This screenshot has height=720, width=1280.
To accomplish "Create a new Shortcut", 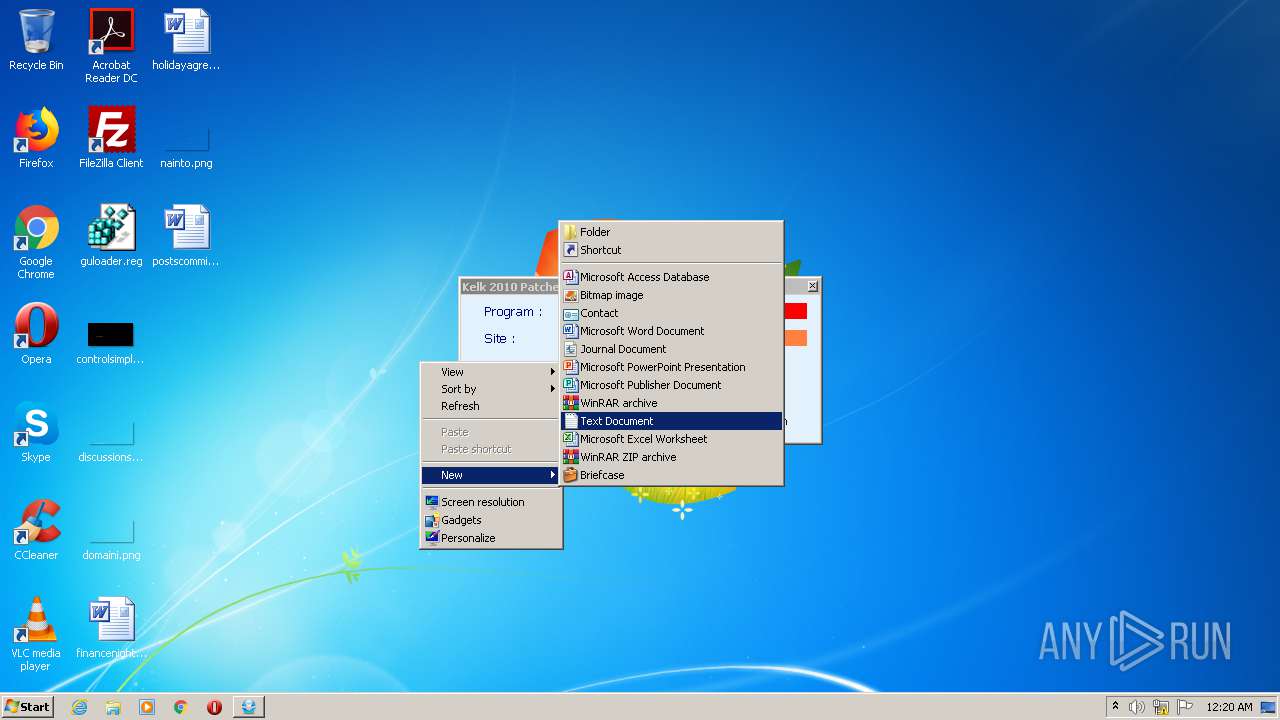I will point(671,250).
